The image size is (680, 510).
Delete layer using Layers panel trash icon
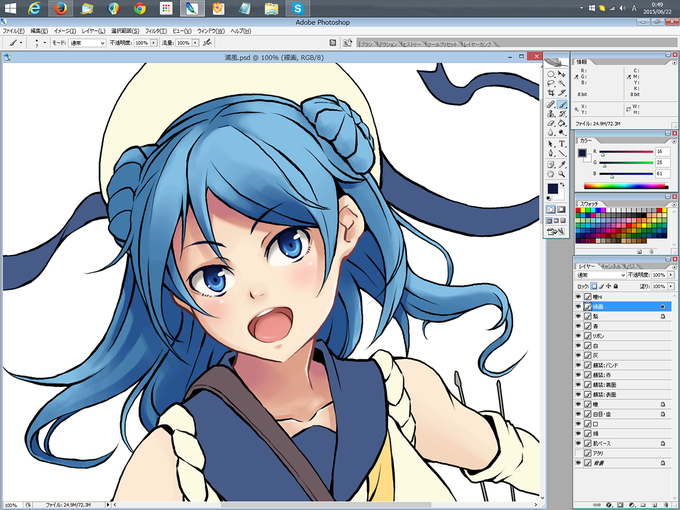(666, 505)
